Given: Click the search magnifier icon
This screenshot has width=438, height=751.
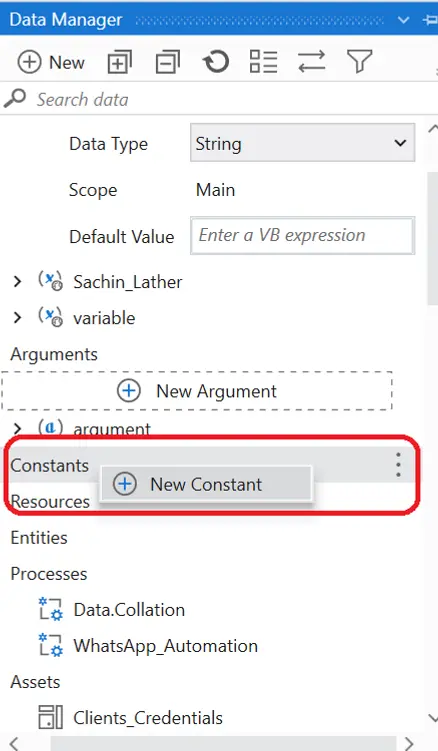Looking at the screenshot, I should click(x=15, y=99).
